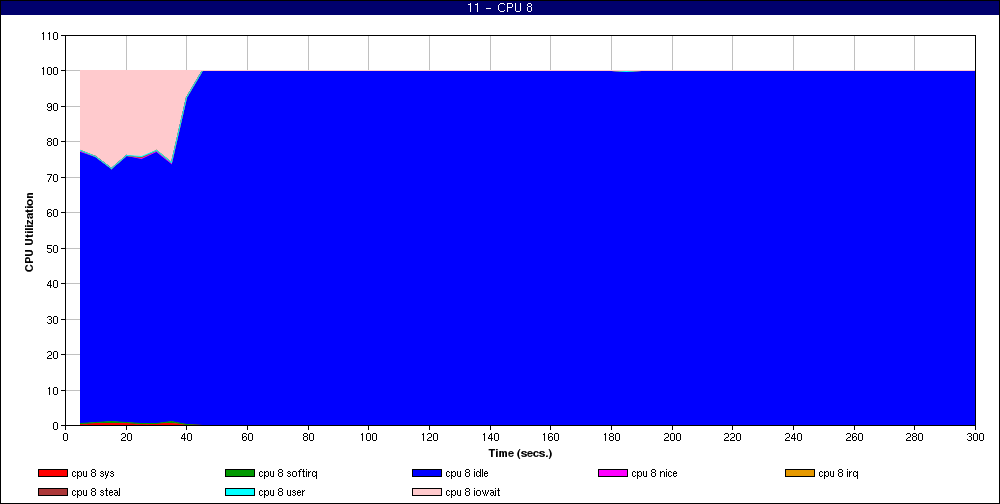Click the 'Time (secs.)' x-axis label

[x=520, y=454]
